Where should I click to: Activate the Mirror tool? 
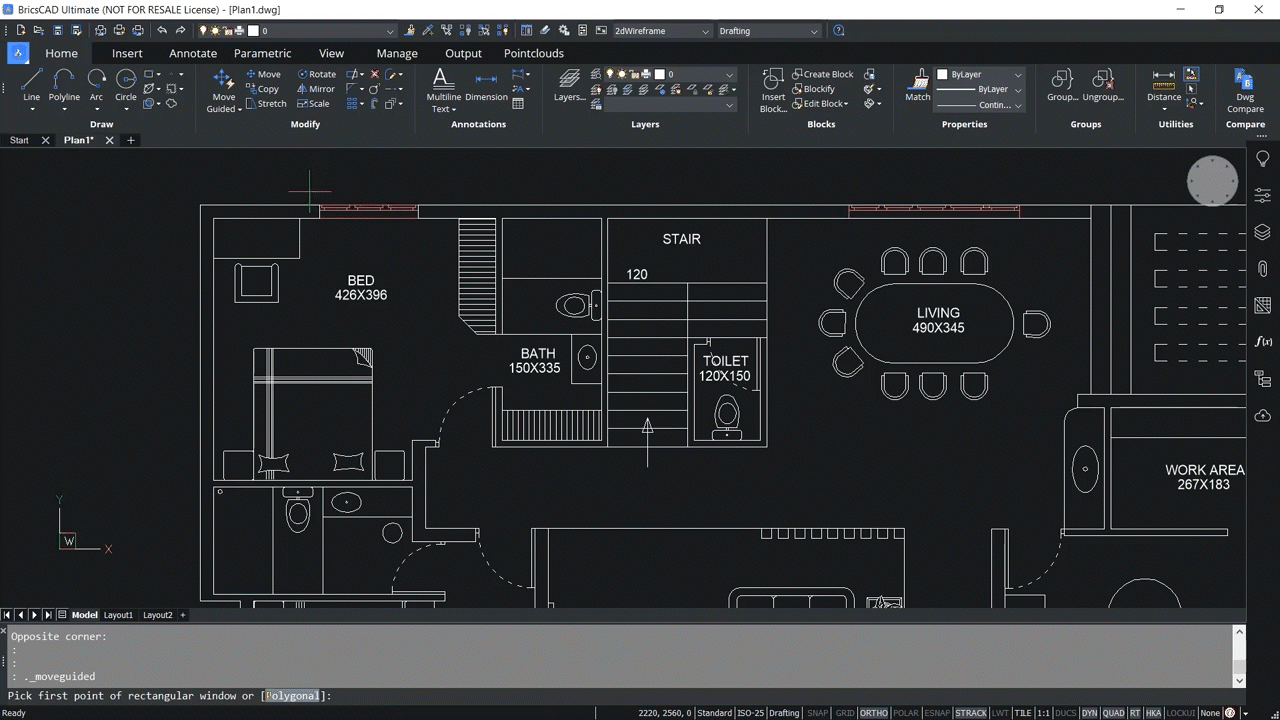coord(316,88)
